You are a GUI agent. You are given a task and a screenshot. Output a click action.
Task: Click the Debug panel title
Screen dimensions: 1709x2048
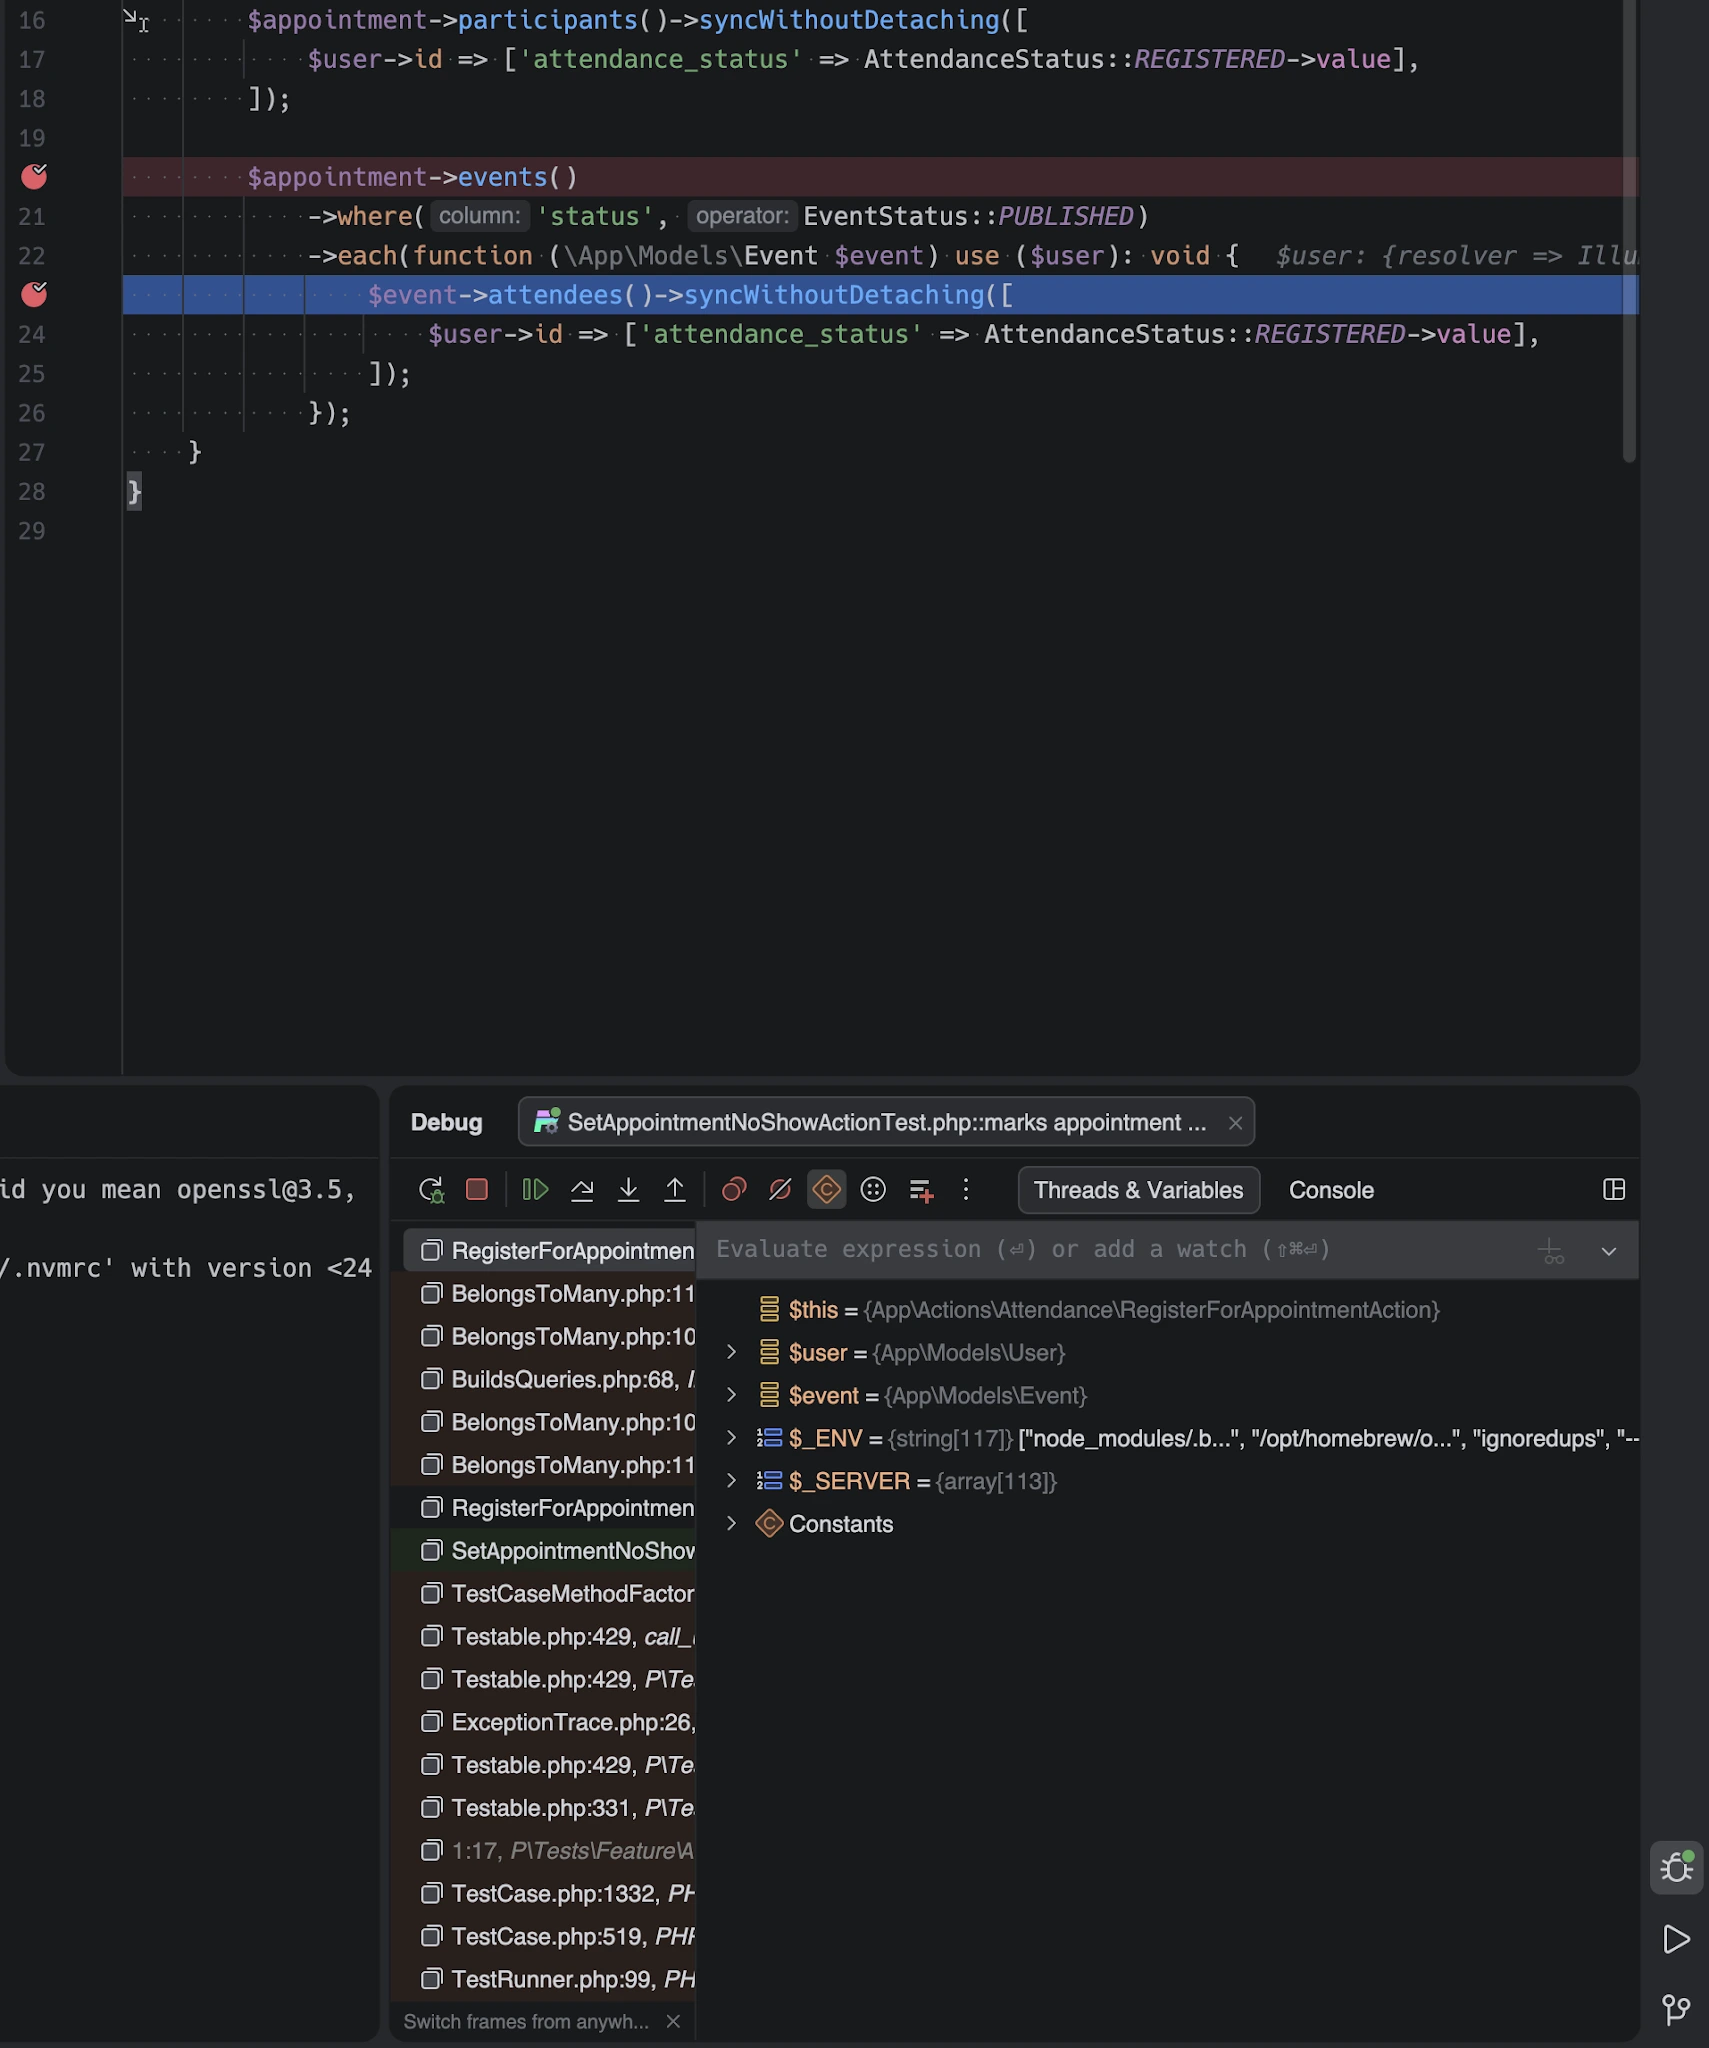(x=446, y=1123)
